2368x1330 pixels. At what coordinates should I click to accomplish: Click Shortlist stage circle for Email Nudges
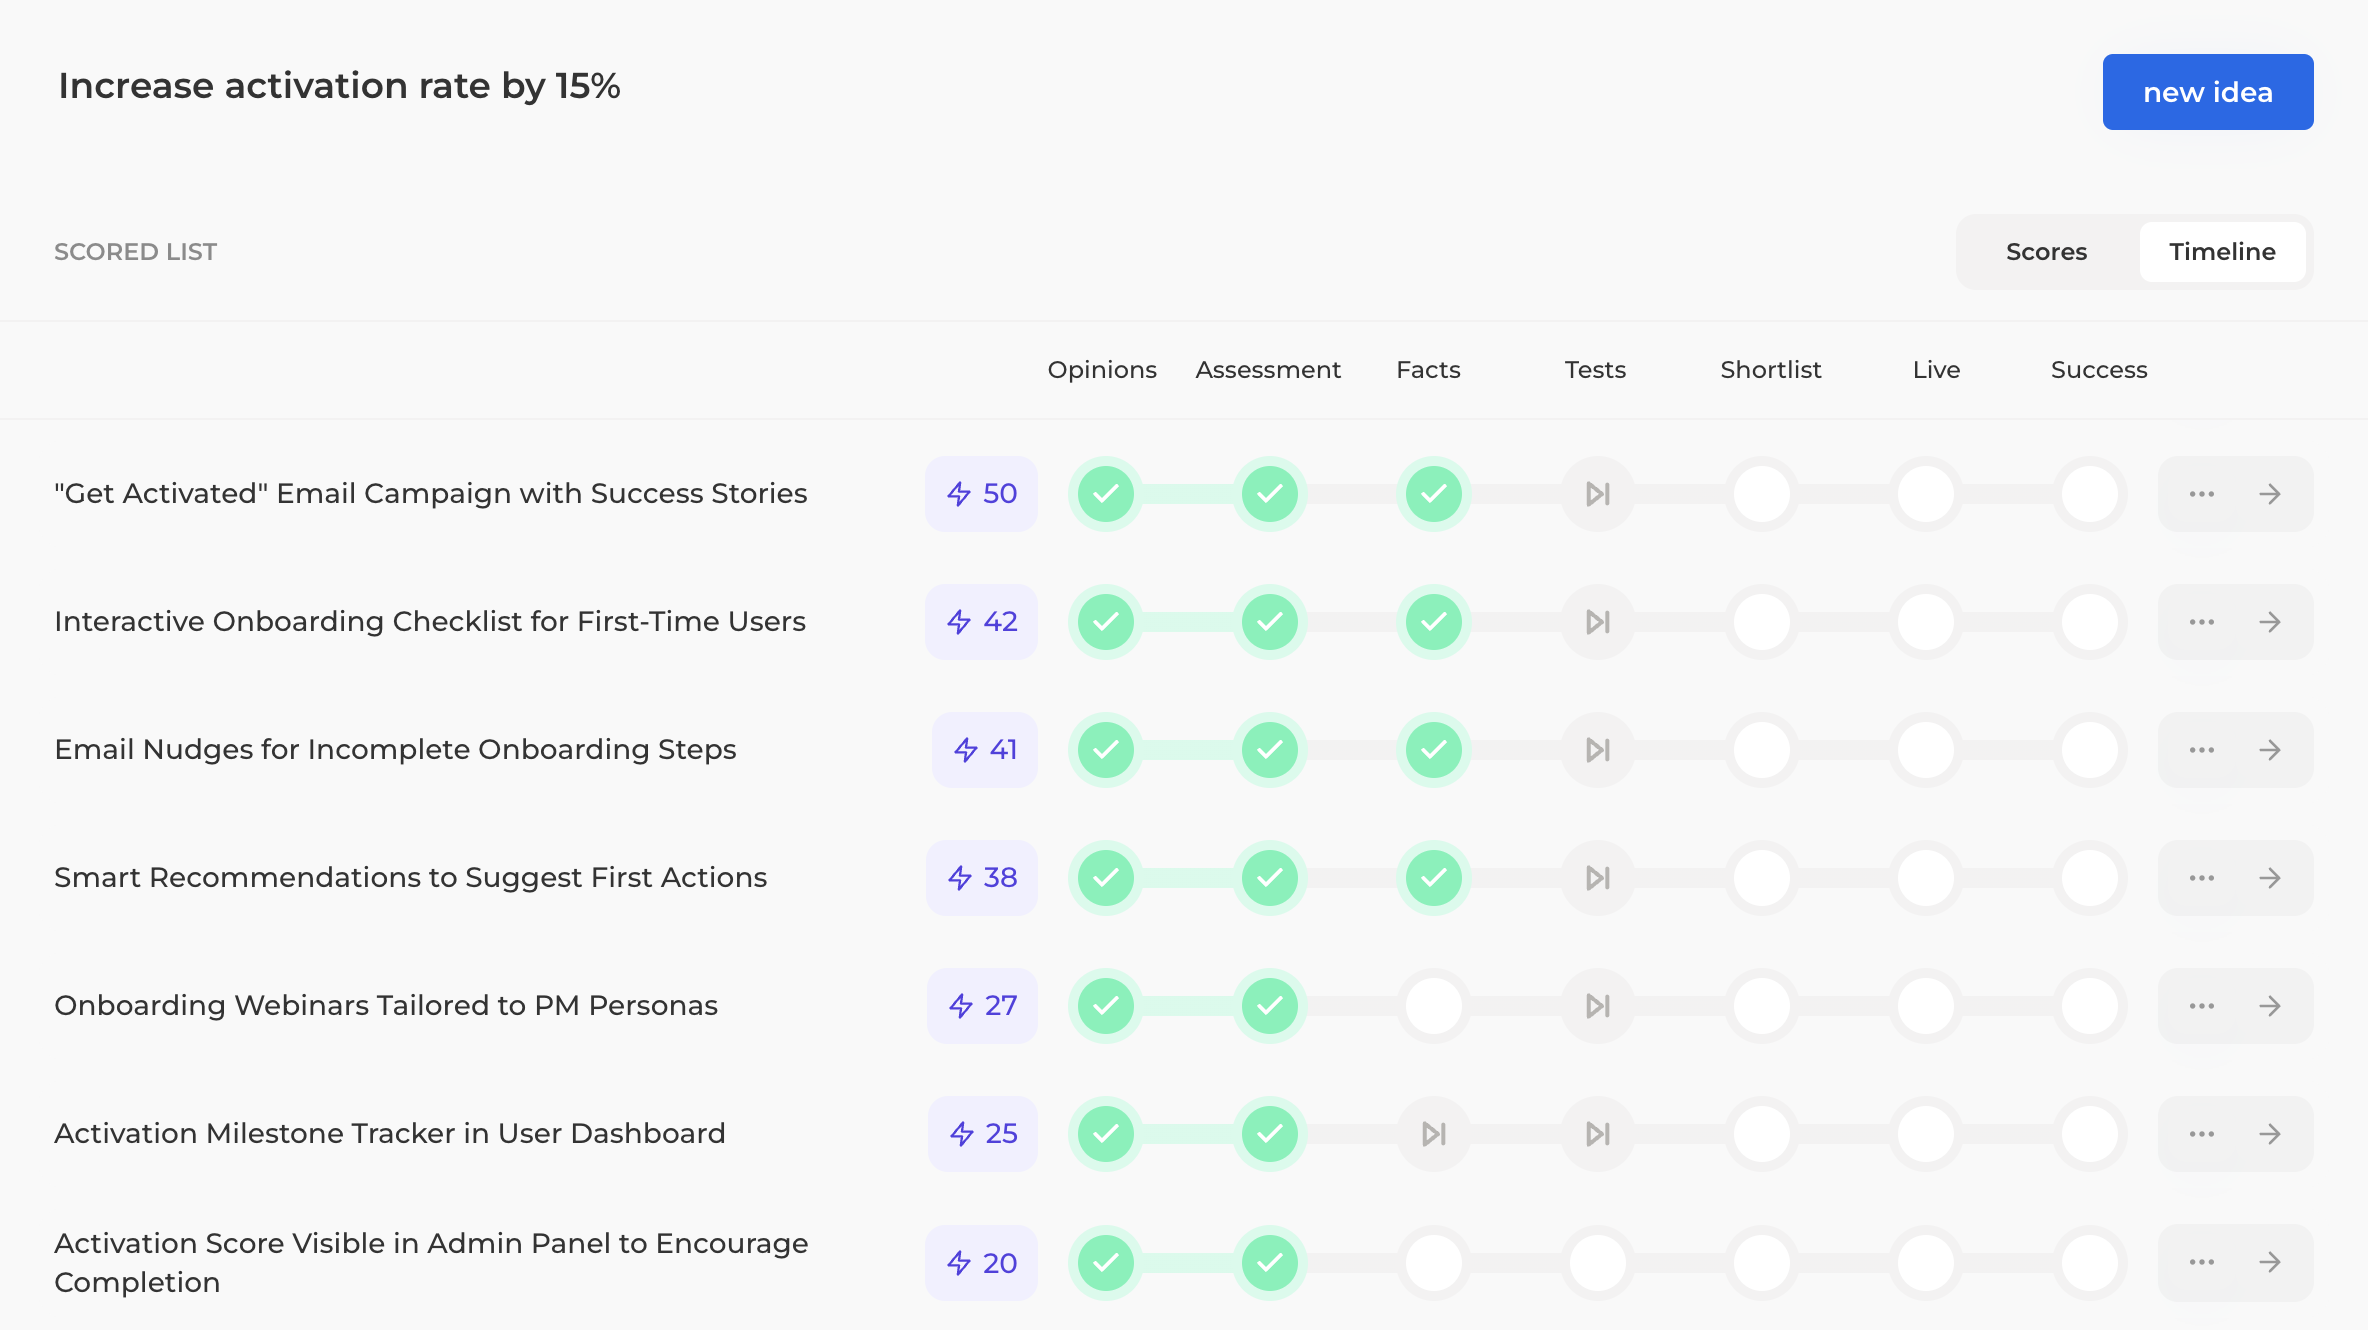[1761, 750]
